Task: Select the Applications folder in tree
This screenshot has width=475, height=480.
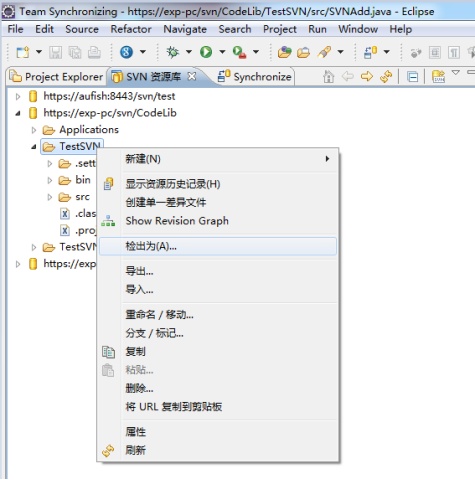Action: tap(89, 130)
